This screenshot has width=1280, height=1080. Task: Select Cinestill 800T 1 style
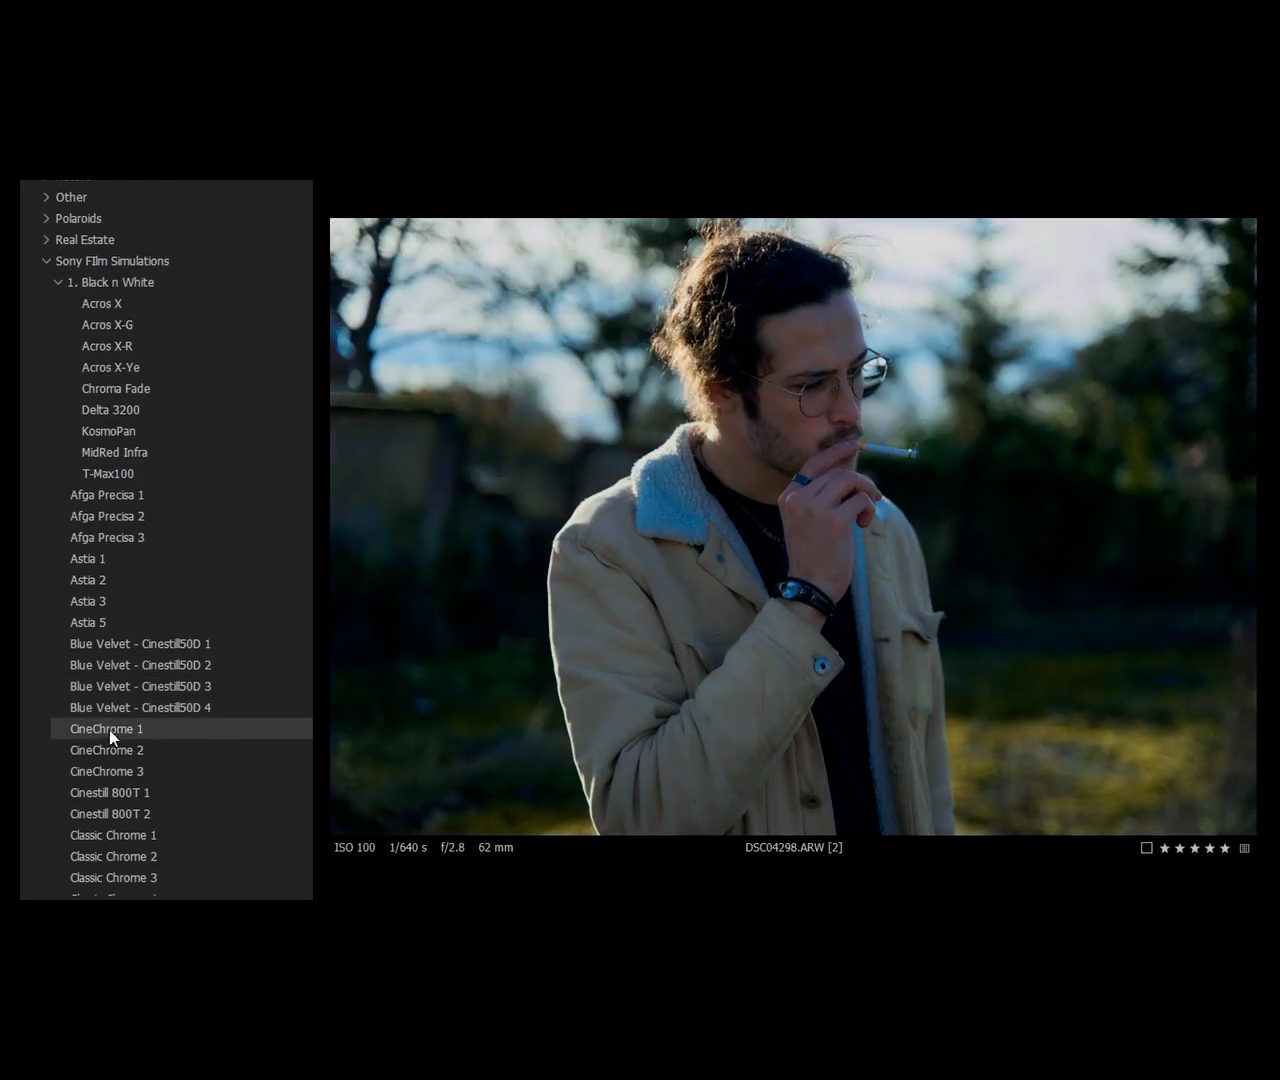110,793
